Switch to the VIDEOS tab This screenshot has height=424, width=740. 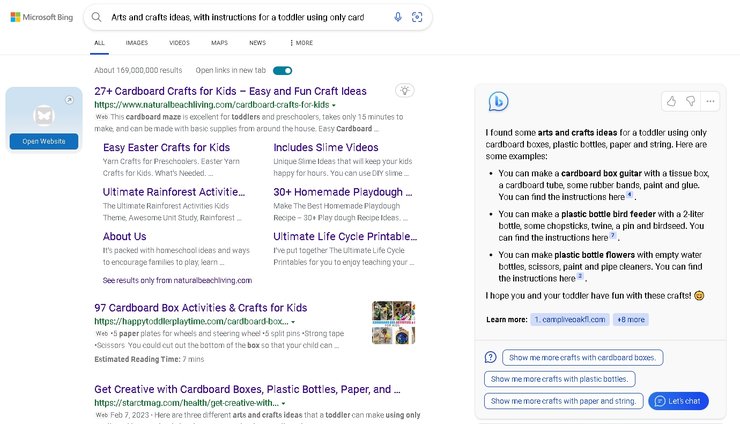(x=179, y=42)
